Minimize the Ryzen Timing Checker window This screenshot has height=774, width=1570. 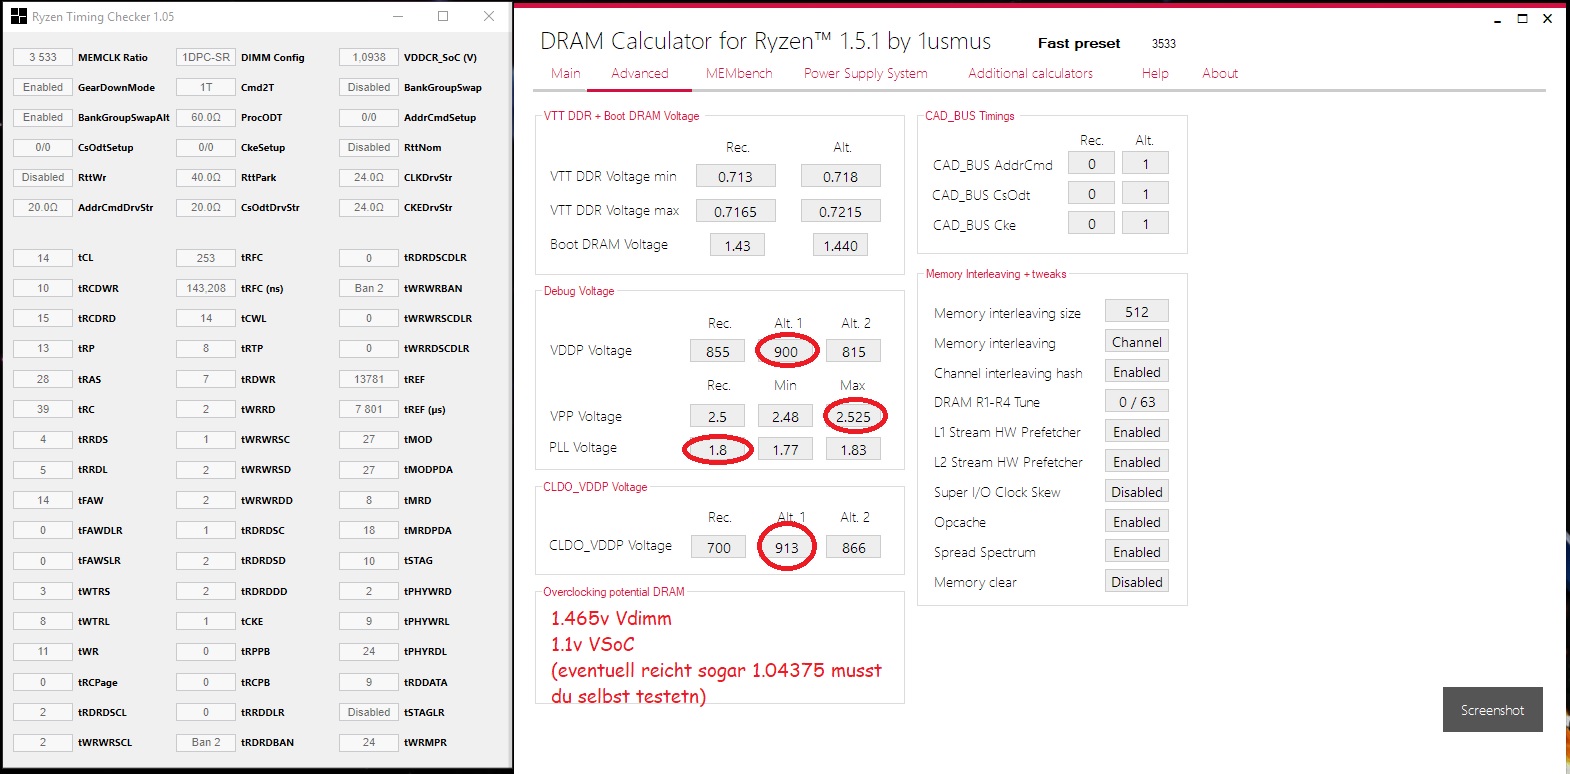point(397,16)
